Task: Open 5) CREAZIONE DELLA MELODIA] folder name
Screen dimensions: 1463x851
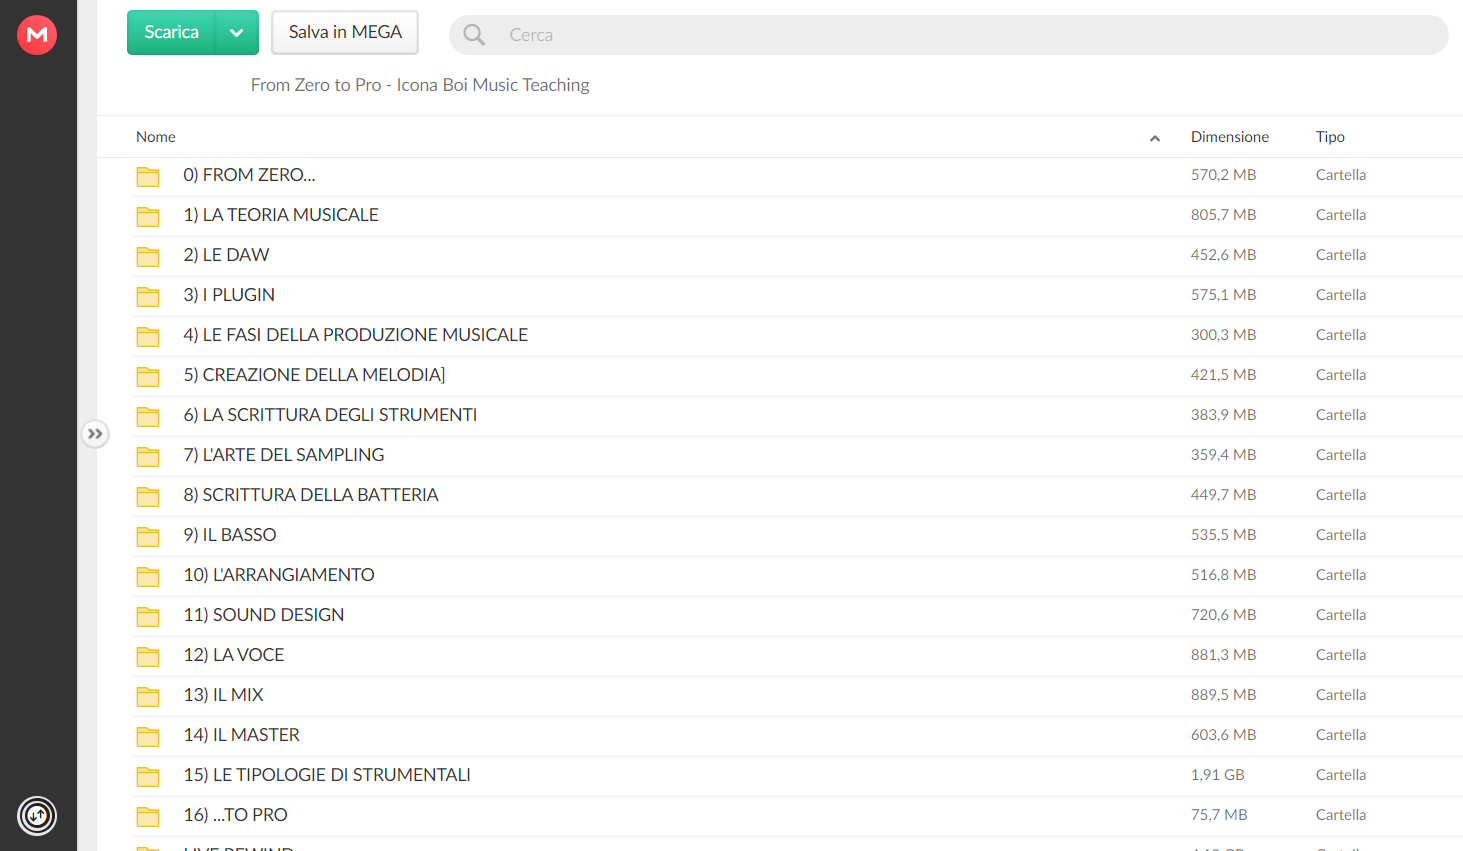Action: [314, 375]
